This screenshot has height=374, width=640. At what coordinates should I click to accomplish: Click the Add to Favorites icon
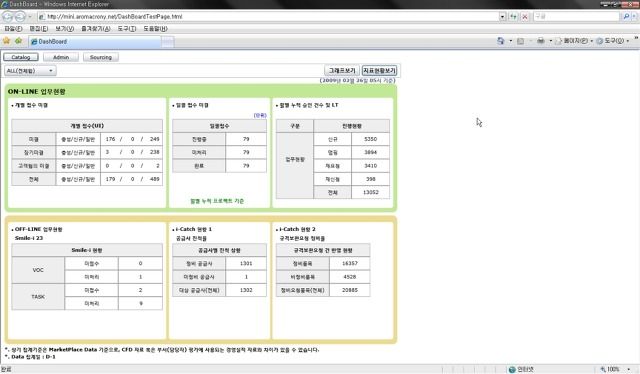click(18, 41)
